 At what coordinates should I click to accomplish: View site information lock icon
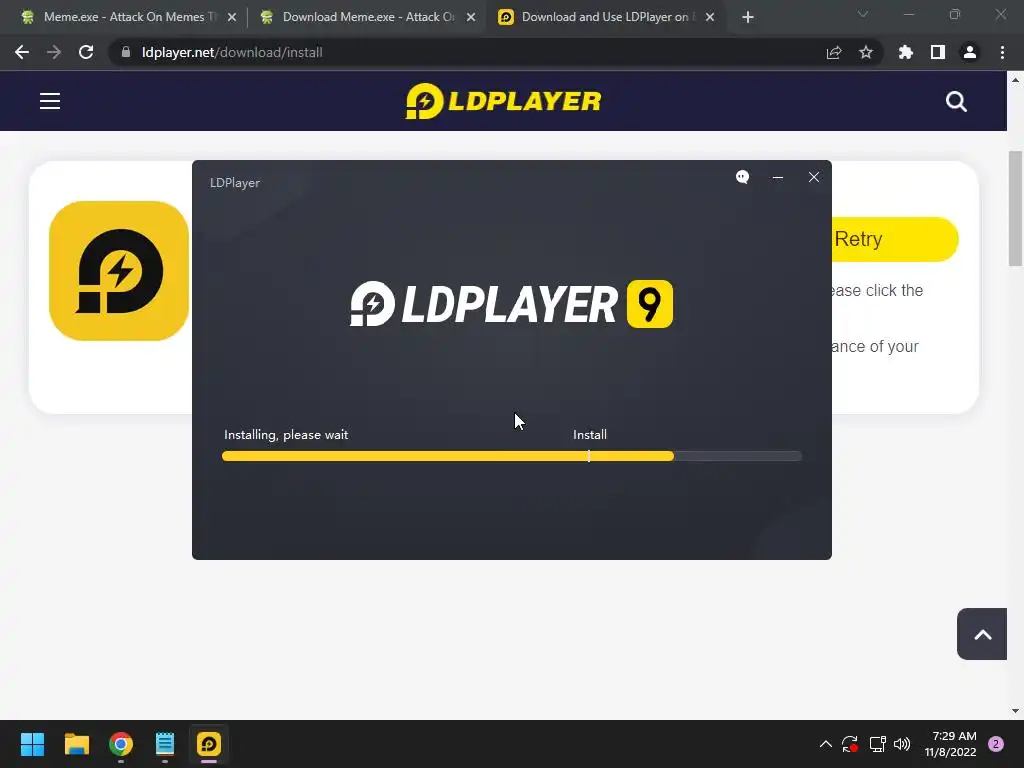[126, 52]
